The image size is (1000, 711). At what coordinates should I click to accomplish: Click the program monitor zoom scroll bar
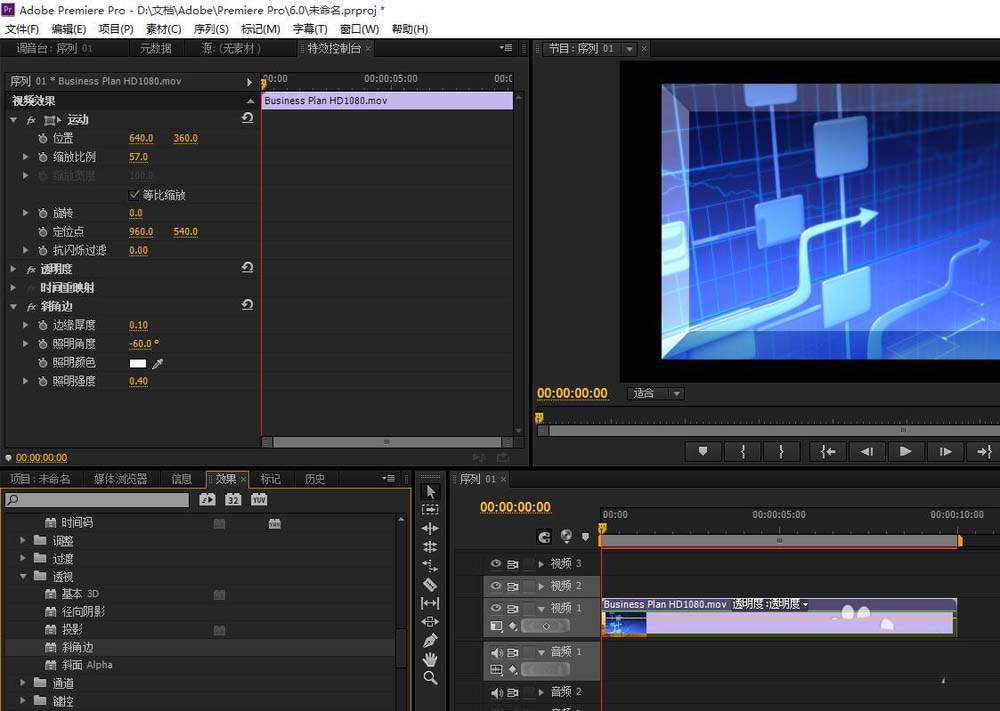pyautogui.click(x=775, y=430)
